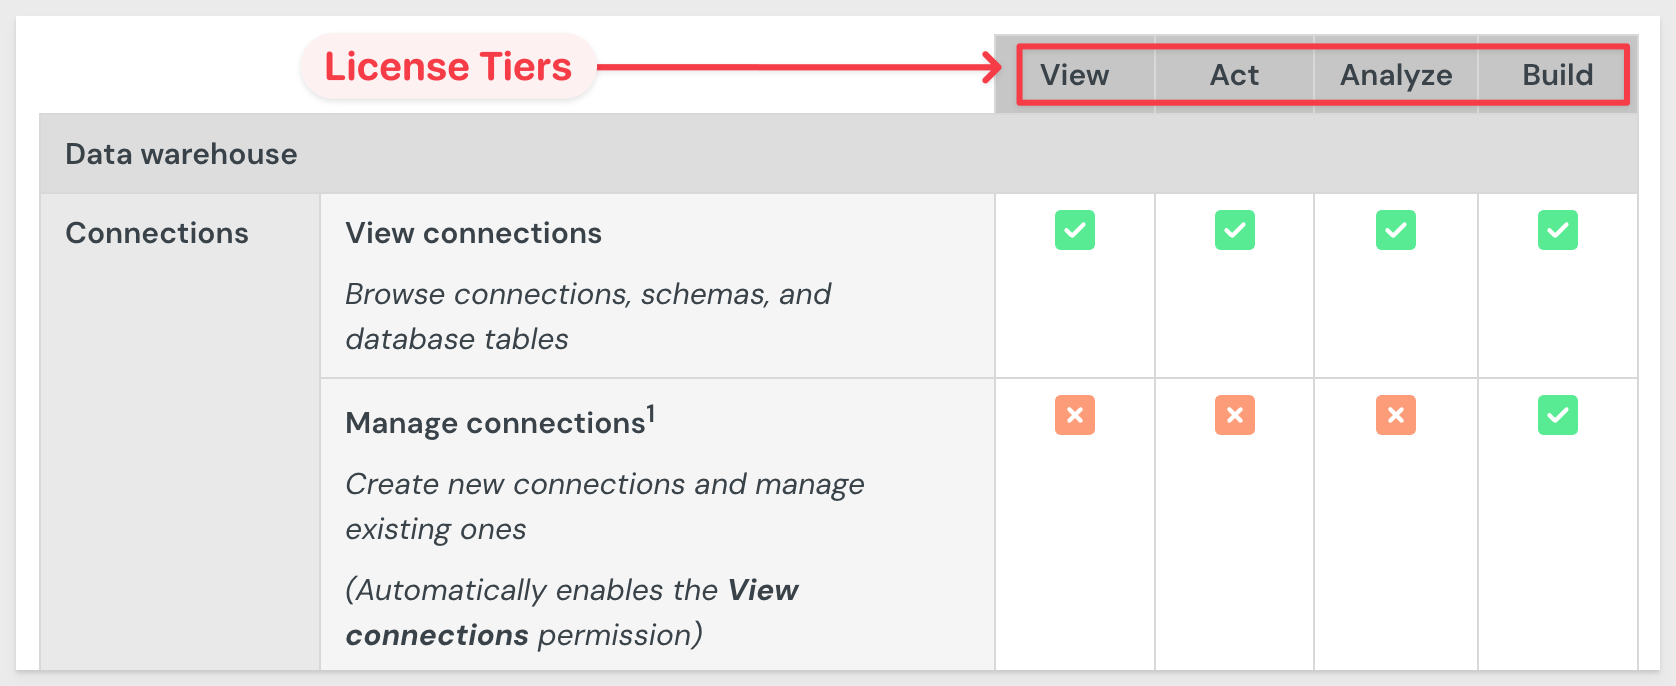Click the green check for View connections under View

[x=1075, y=230]
